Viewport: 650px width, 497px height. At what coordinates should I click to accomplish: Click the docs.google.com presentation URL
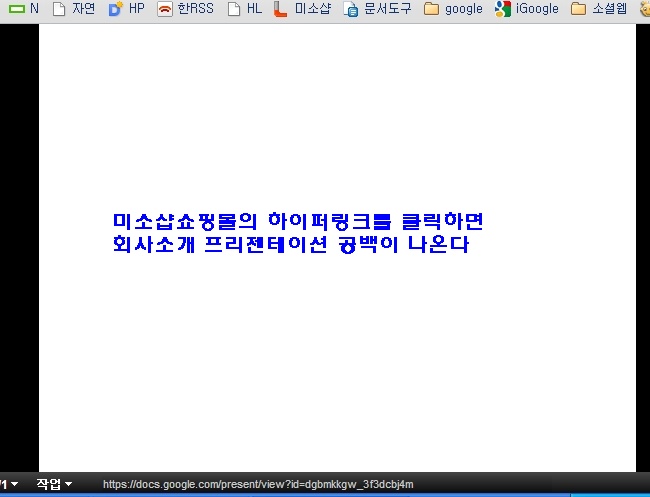pos(258,484)
